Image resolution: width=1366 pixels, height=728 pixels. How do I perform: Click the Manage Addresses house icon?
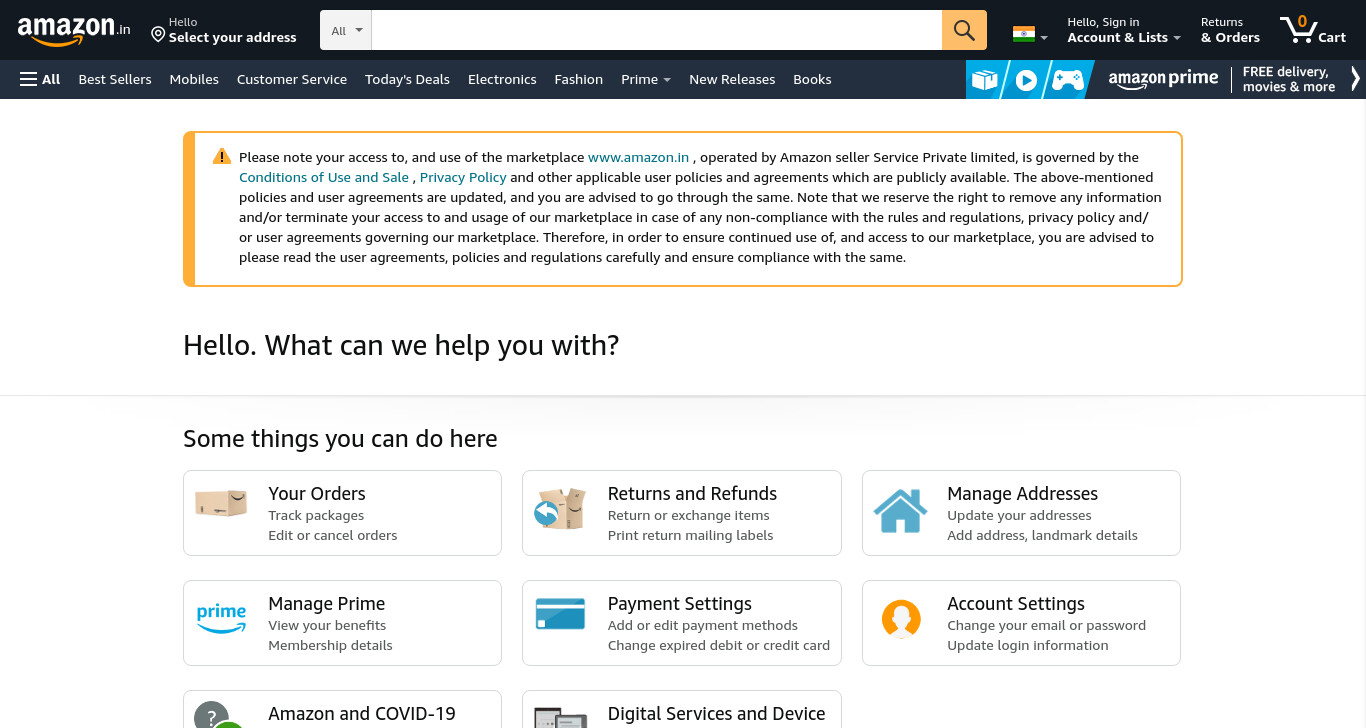tap(900, 510)
